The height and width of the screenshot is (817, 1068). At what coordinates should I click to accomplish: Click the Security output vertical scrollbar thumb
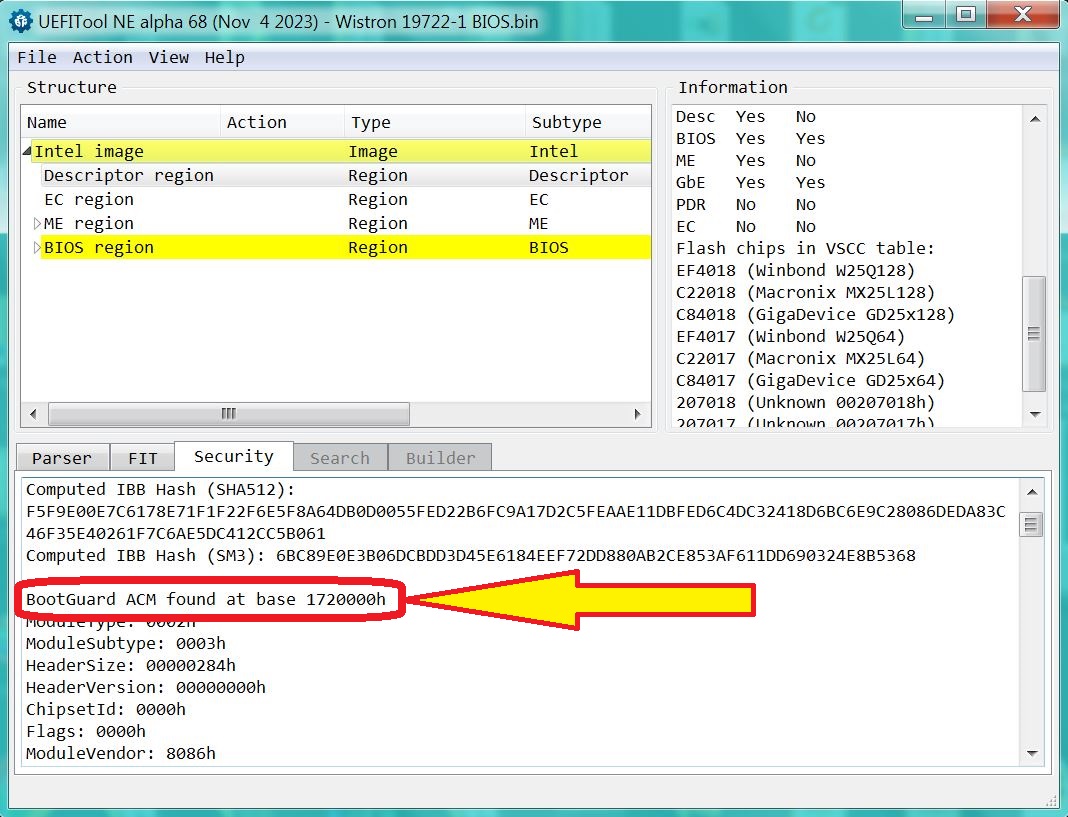(x=1031, y=525)
